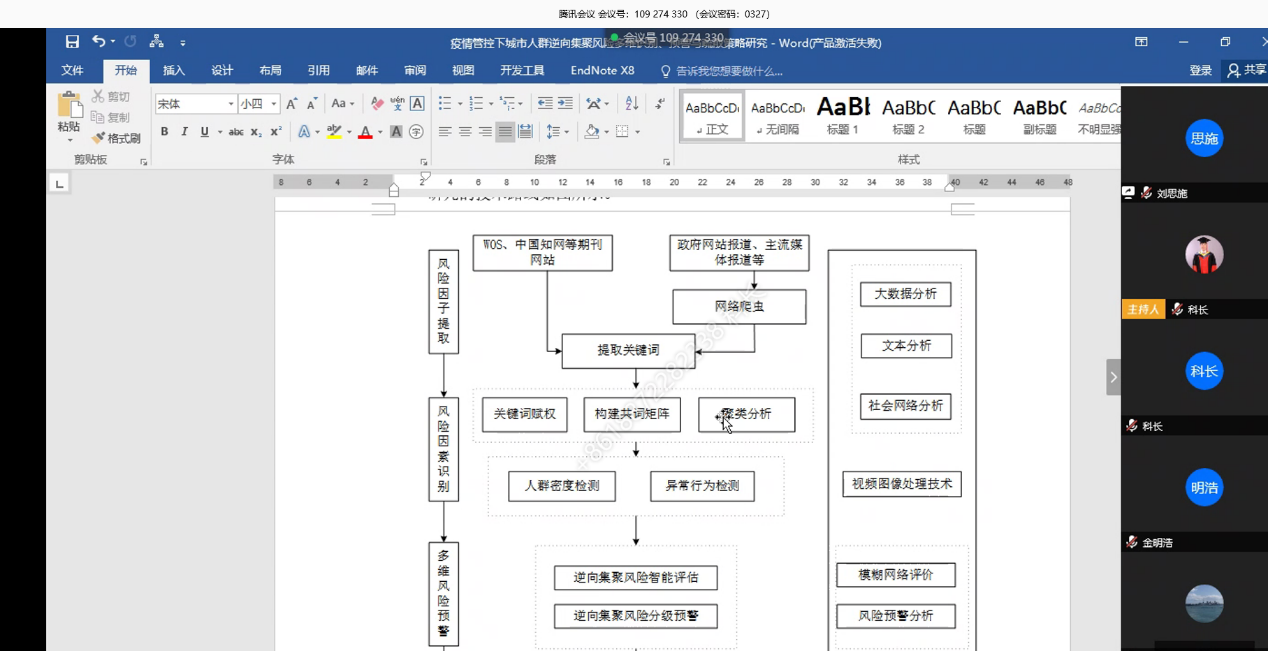Click the Save icon in quick access toolbar
This screenshot has width=1268, height=651.
tap(72, 42)
